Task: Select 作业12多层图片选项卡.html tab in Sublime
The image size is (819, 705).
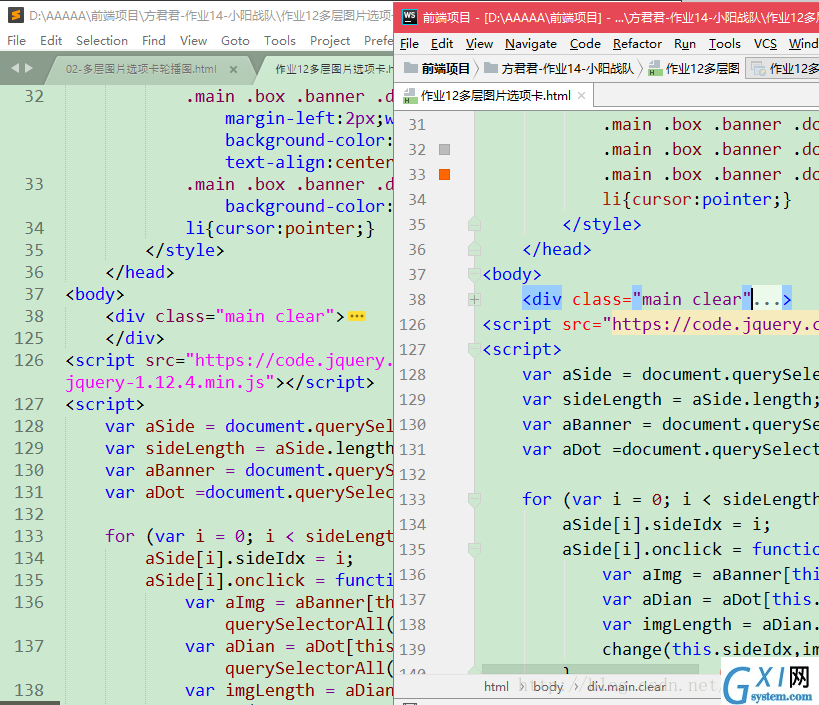Action: [333, 69]
